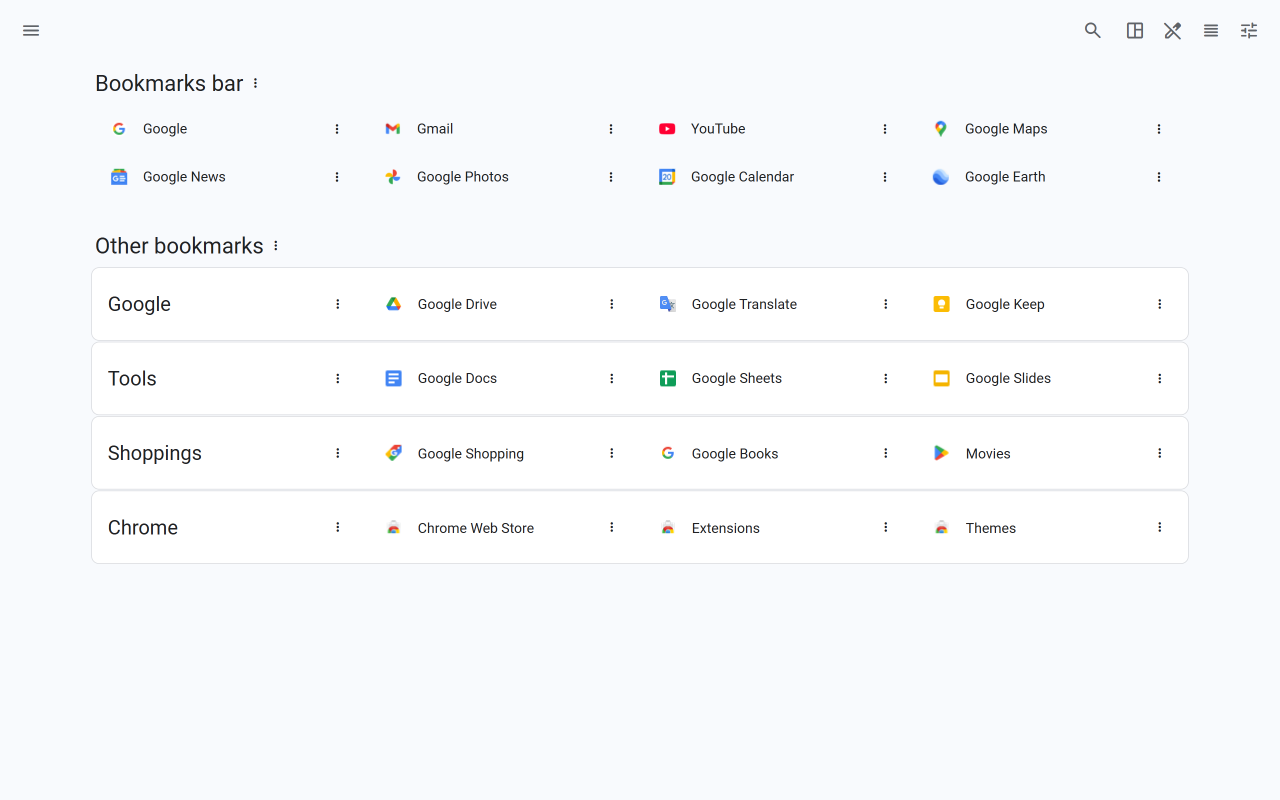The image size is (1280, 800).
Task: Click the Google Drive triangle icon
Action: pos(394,304)
